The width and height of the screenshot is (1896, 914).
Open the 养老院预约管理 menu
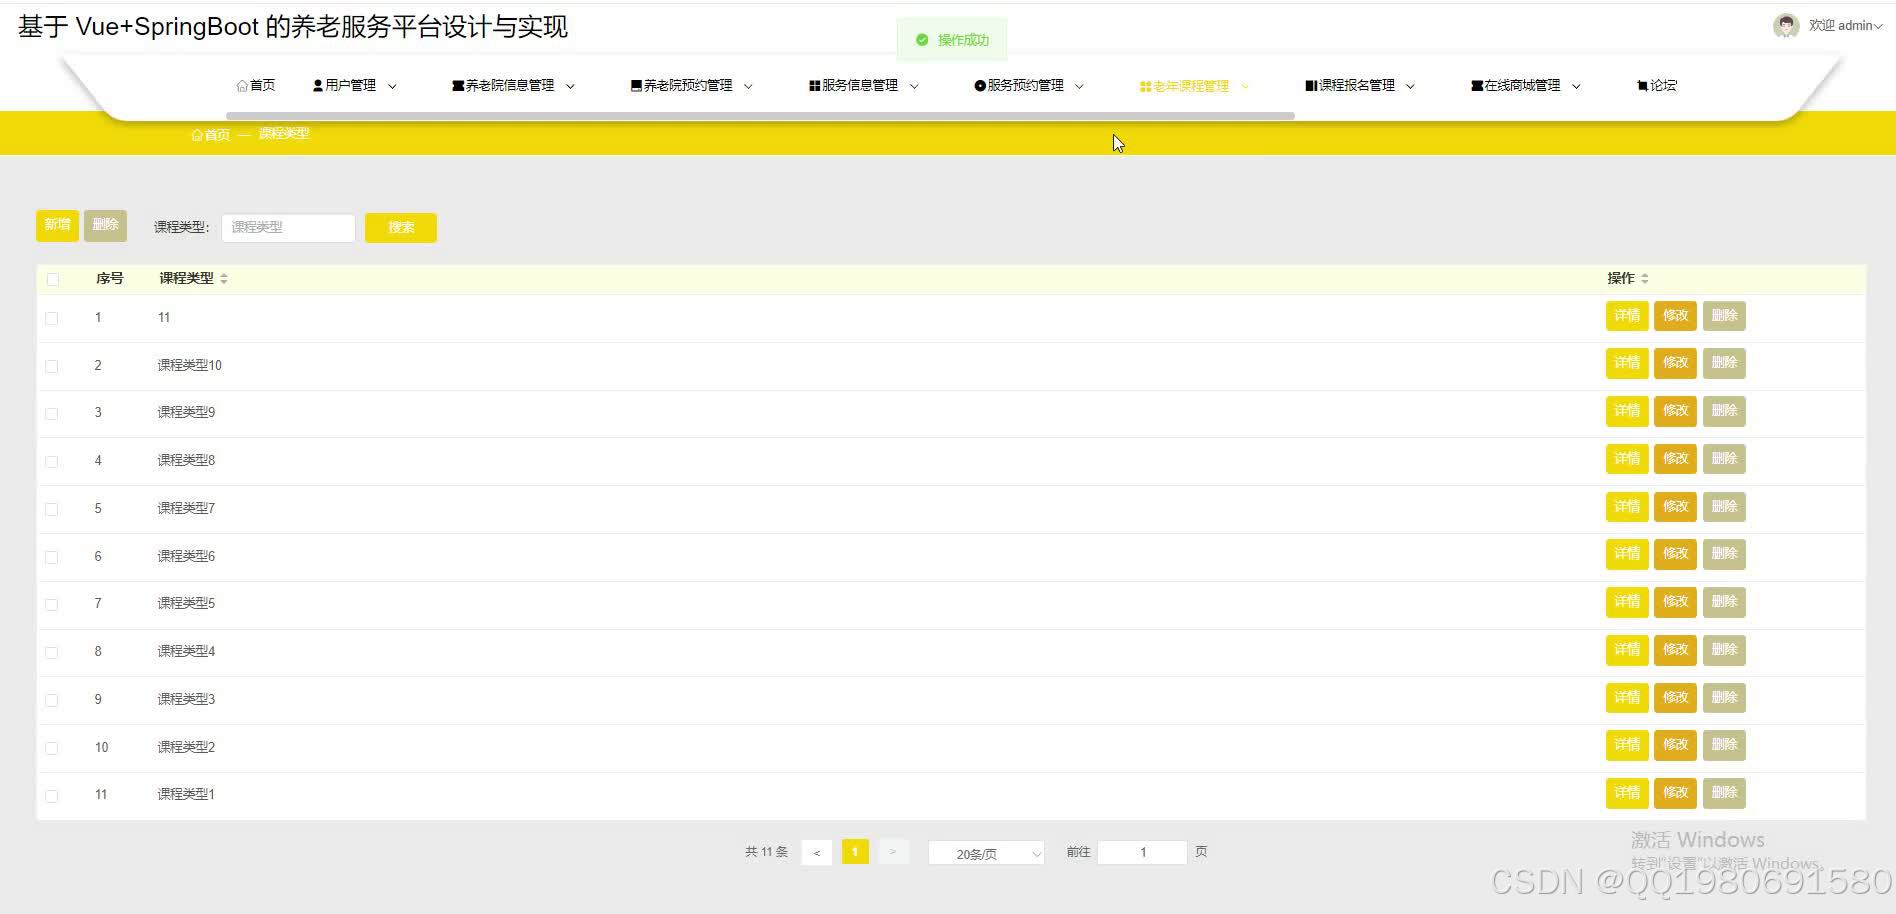tap(682, 86)
